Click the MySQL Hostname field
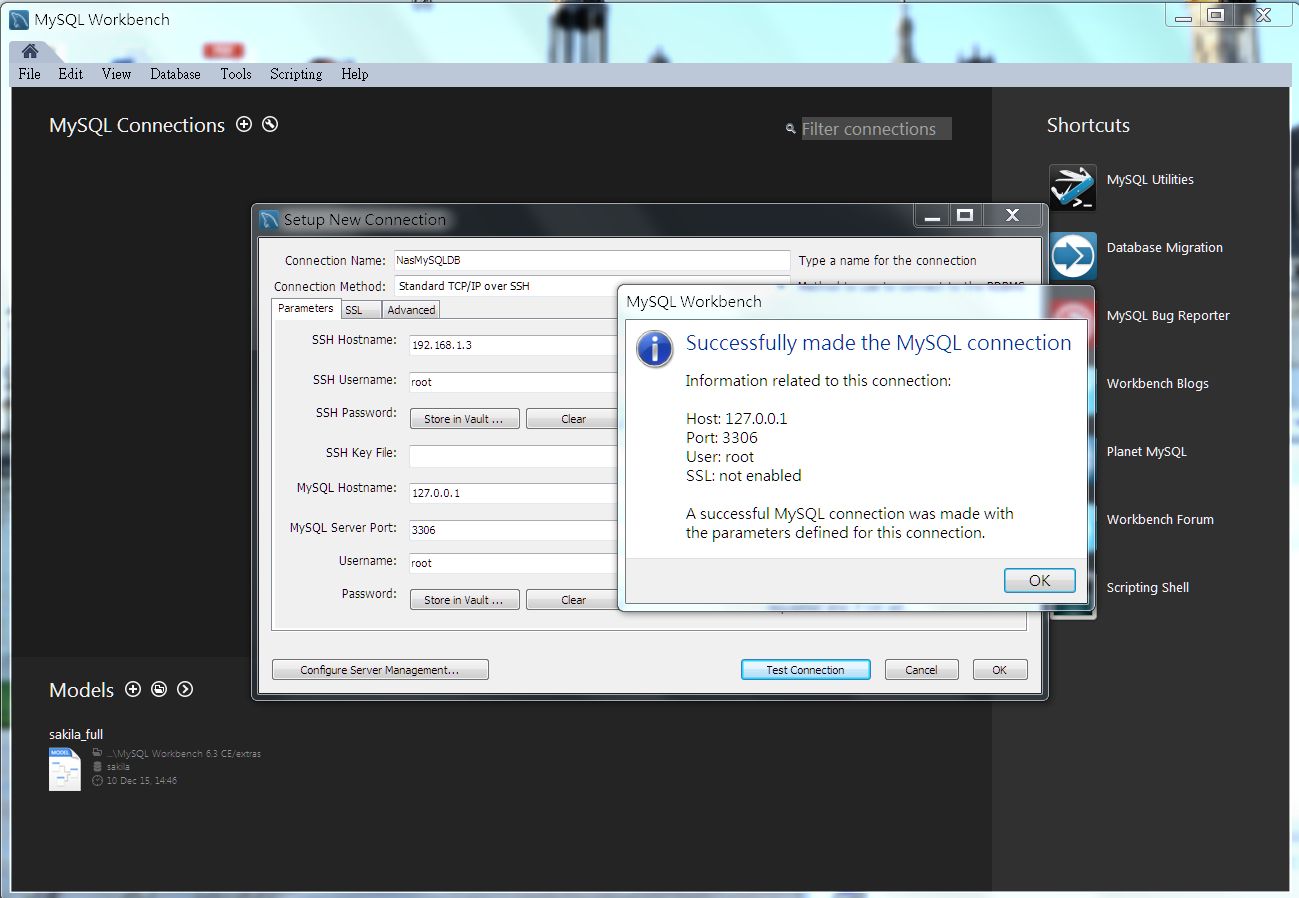1299x898 pixels. pos(514,493)
